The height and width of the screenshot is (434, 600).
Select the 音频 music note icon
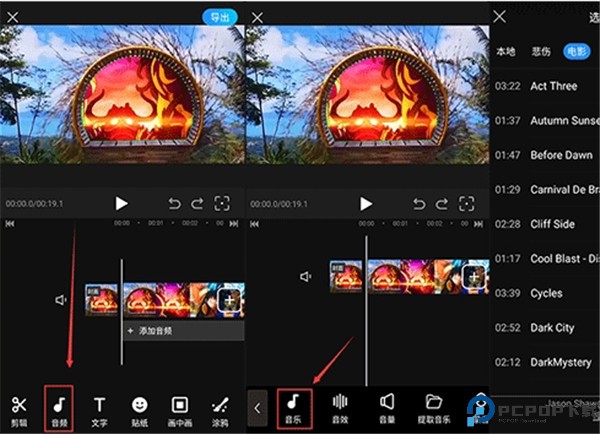click(59, 411)
